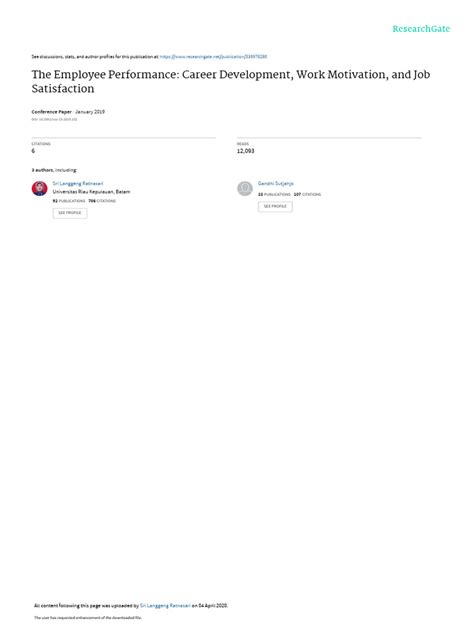Click See Profile under Sri Langgeng Ratnasari
The height and width of the screenshot is (632, 474).
point(70,213)
